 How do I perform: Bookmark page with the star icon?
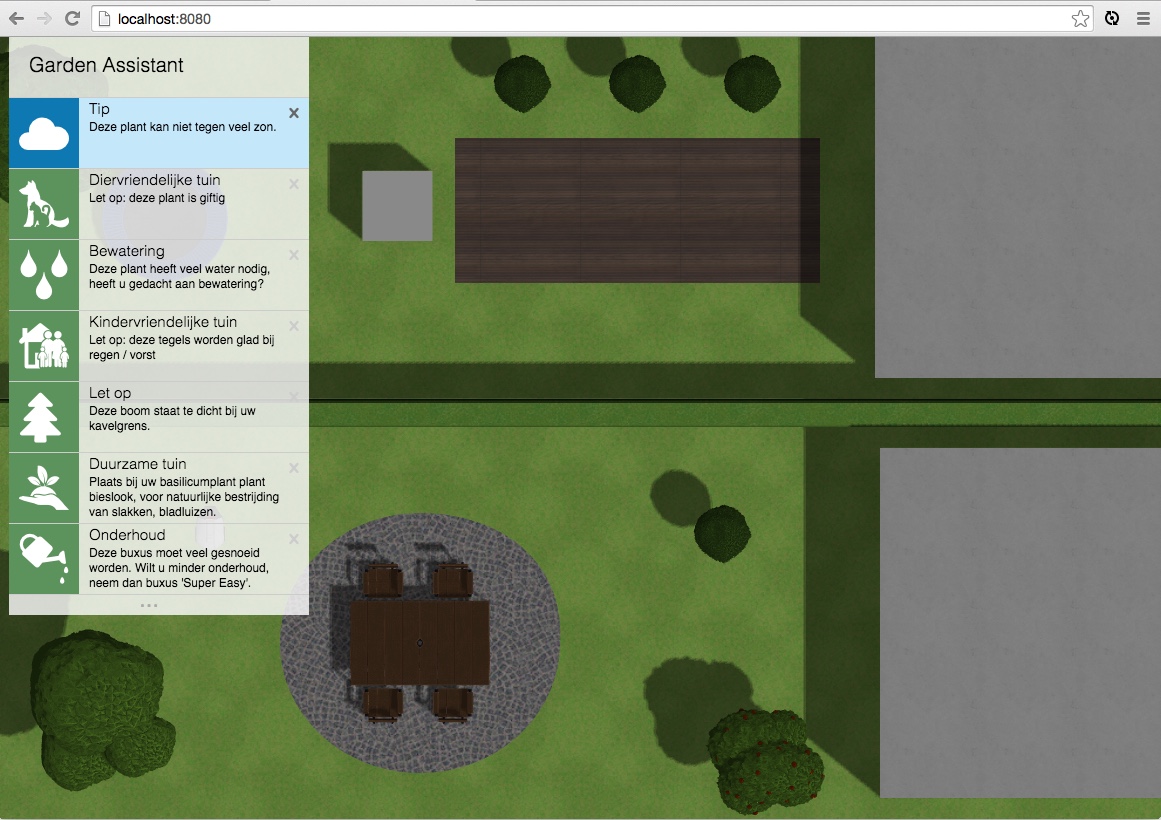point(1080,18)
